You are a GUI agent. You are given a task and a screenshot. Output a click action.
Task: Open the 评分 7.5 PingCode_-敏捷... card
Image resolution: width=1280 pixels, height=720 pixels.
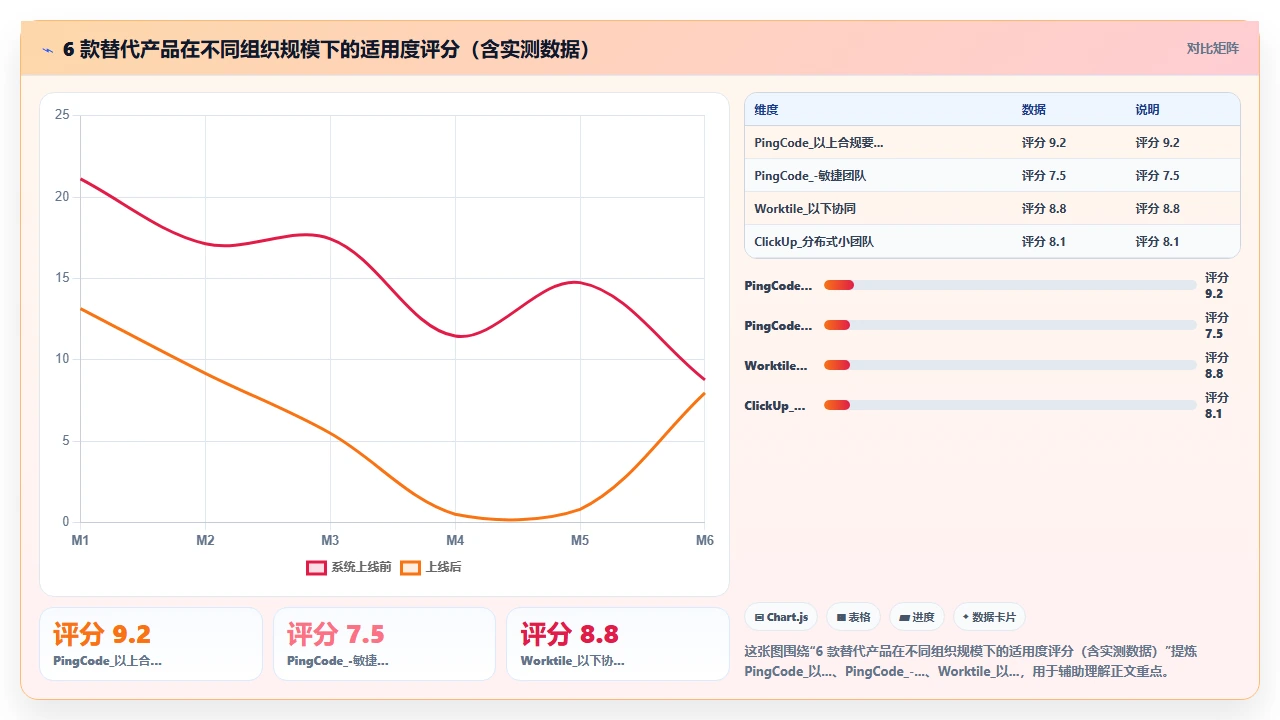pos(384,644)
